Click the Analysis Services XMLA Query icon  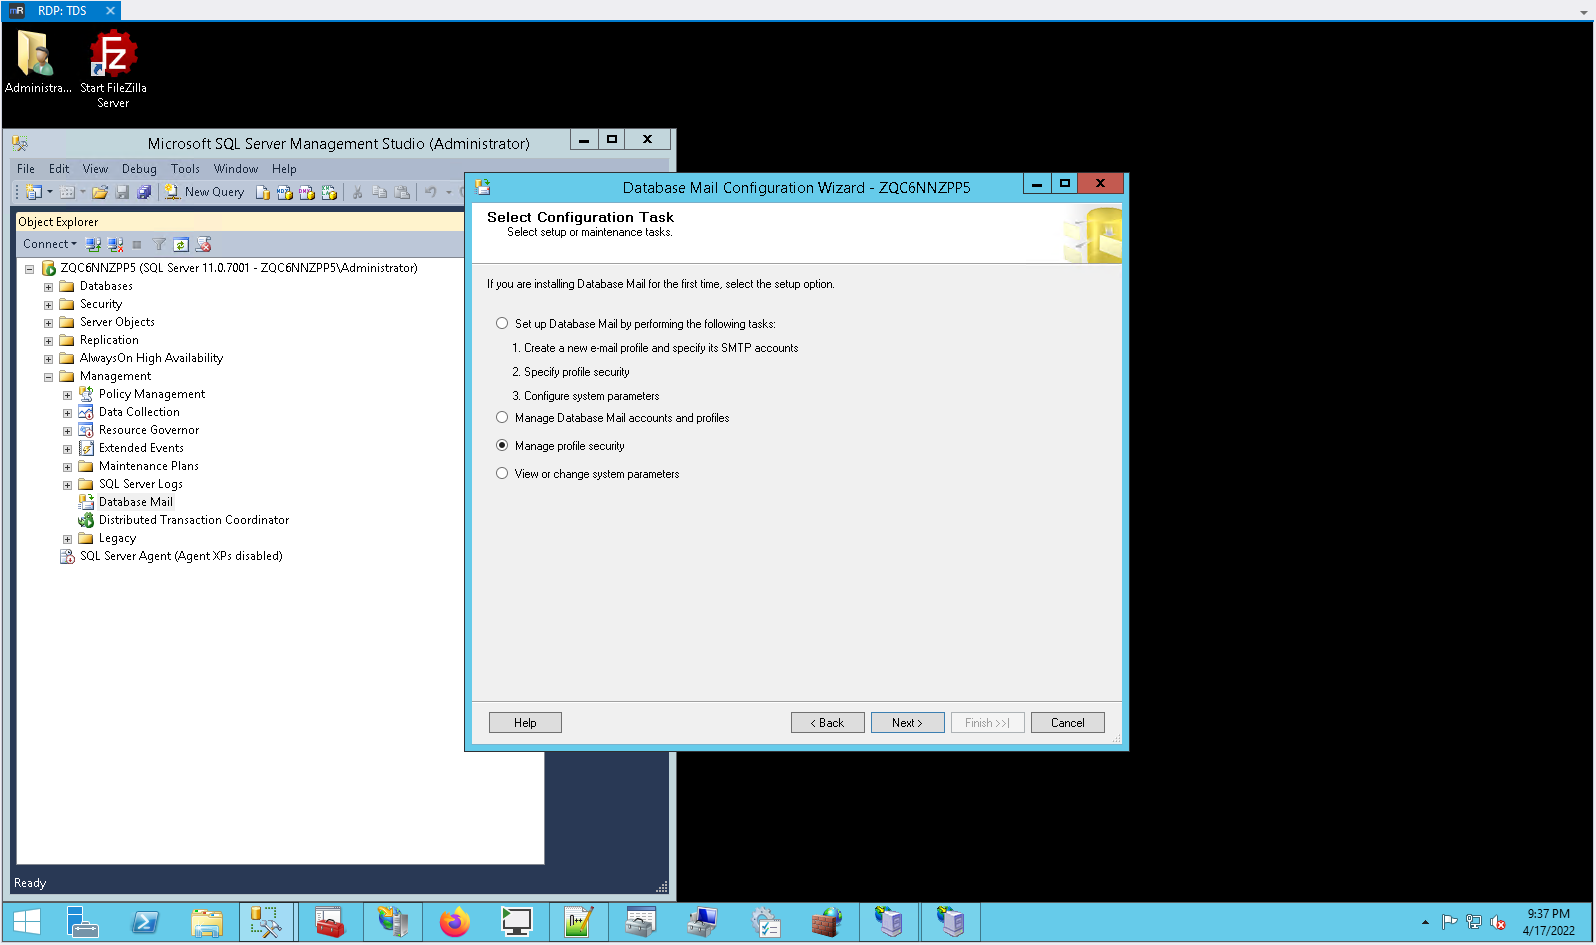tap(329, 192)
